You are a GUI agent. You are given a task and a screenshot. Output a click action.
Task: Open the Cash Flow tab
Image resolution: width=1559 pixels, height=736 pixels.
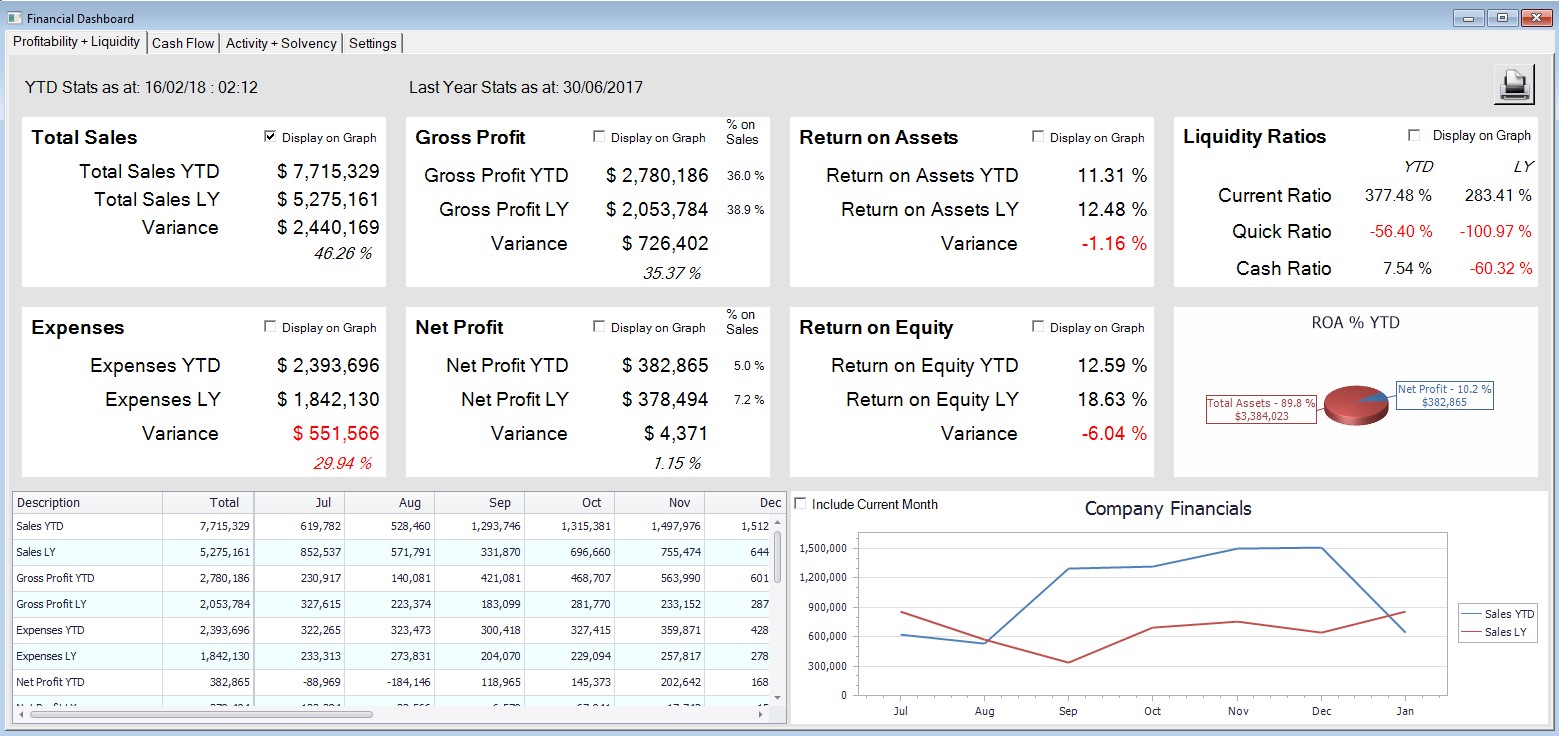pos(183,43)
